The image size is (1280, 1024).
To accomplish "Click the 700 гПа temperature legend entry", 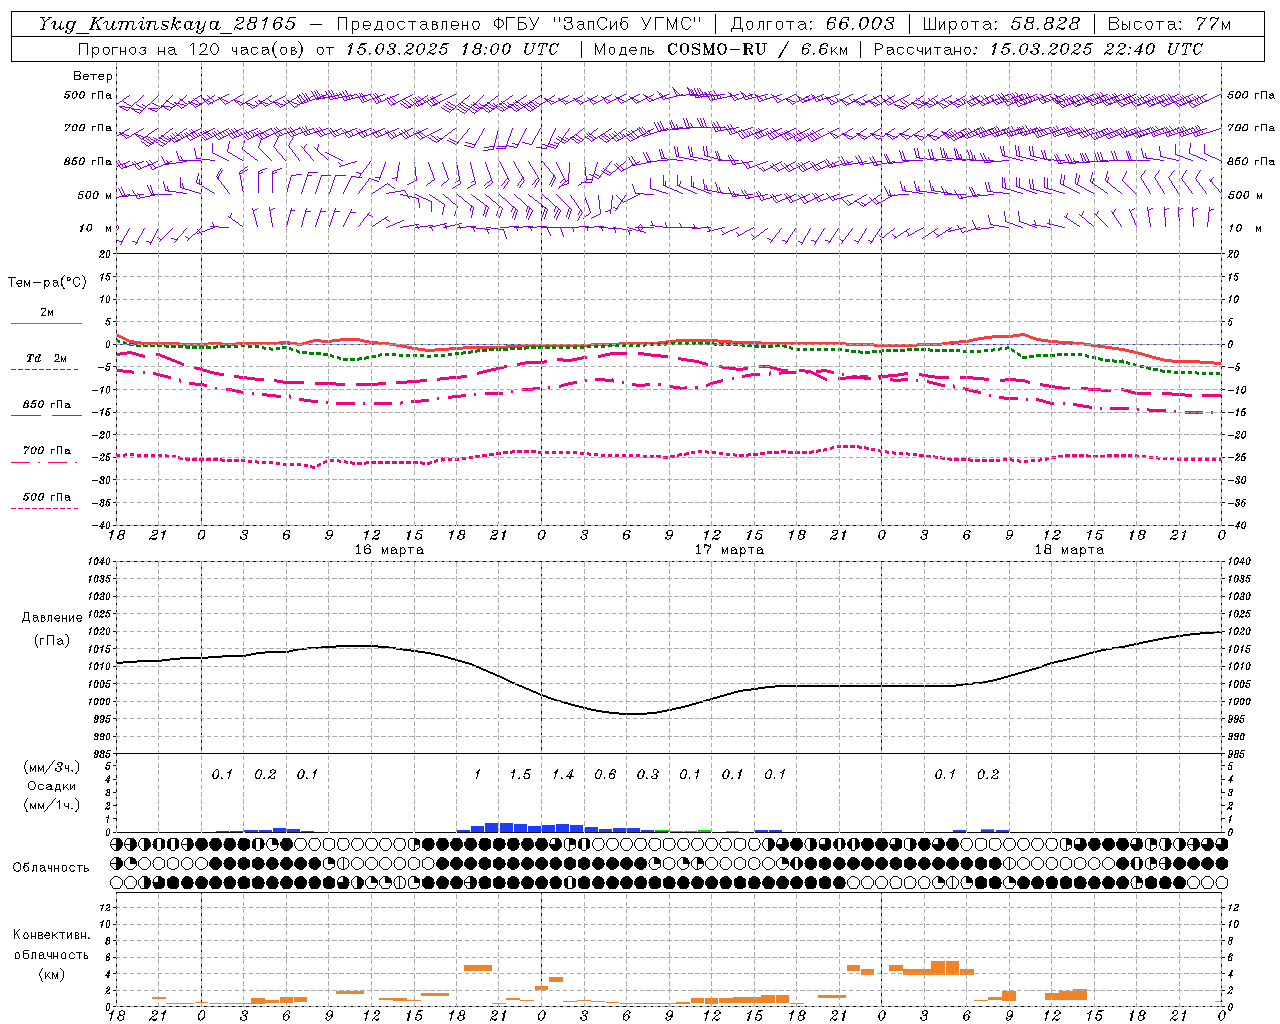I will (x=47, y=450).
